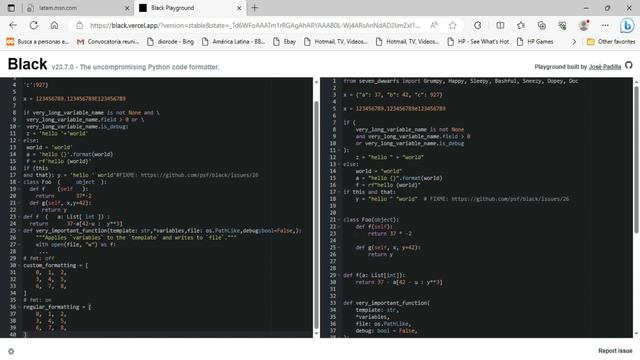Show more bookmarks chevron
Viewport: 640px width, 360px height.
click(x=573, y=42)
